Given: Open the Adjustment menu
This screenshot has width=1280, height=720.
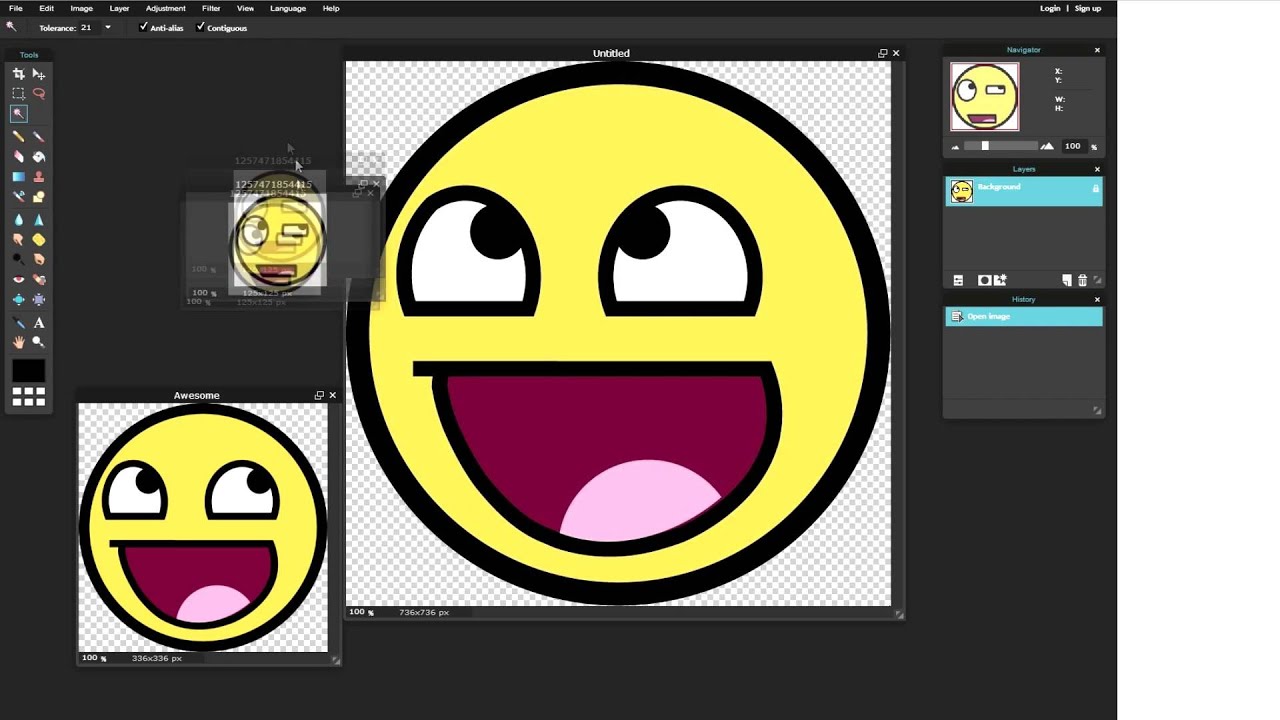Looking at the screenshot, I should tap(165, 8).
